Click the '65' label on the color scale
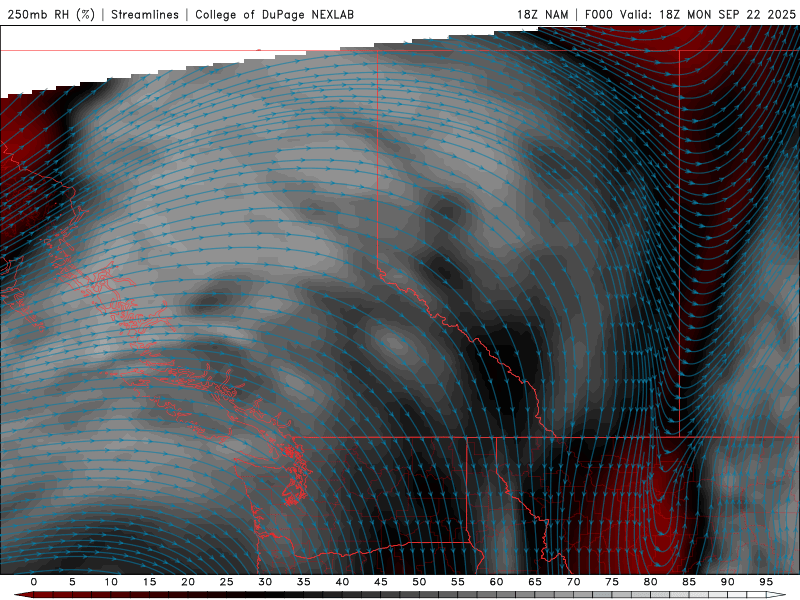This screenshot has height=600, width=800. 535,582
